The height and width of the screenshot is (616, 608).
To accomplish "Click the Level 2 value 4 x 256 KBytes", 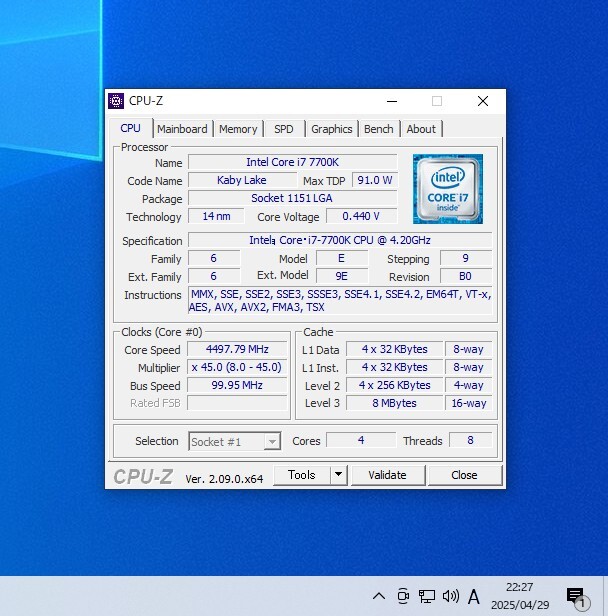I will click(x=395, y=385).
